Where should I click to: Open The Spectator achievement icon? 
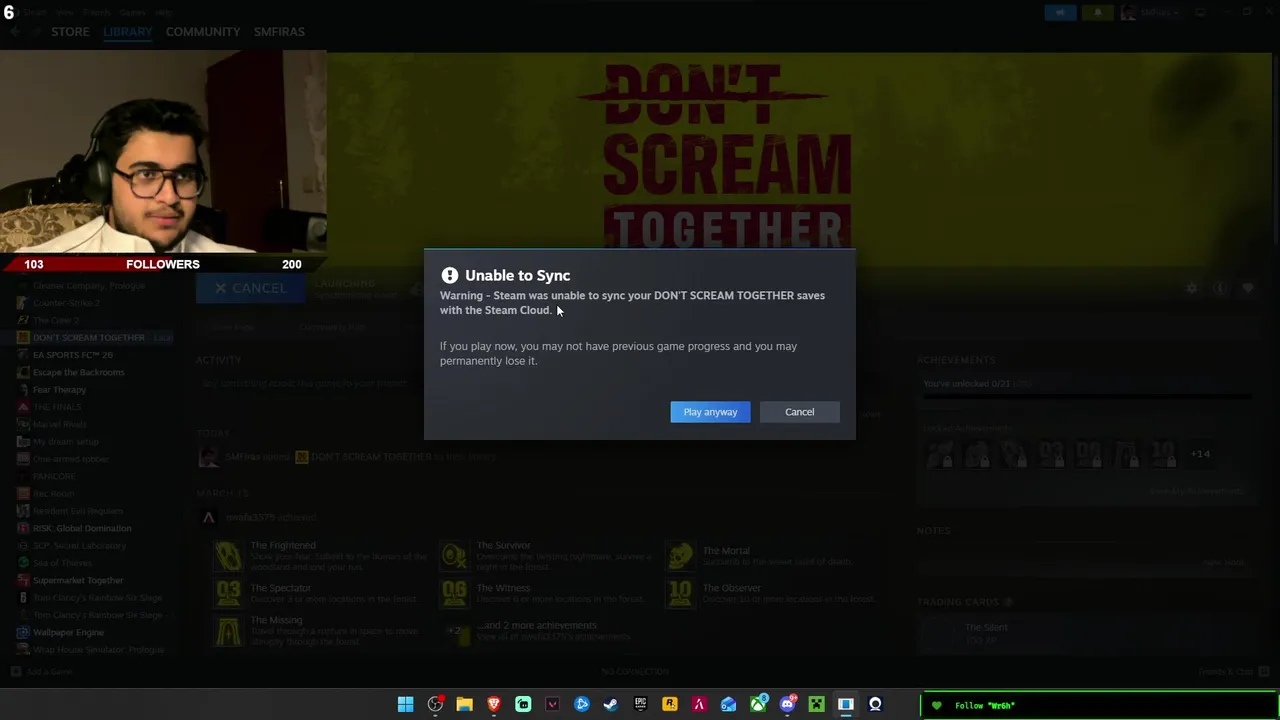tap(228, 593)
